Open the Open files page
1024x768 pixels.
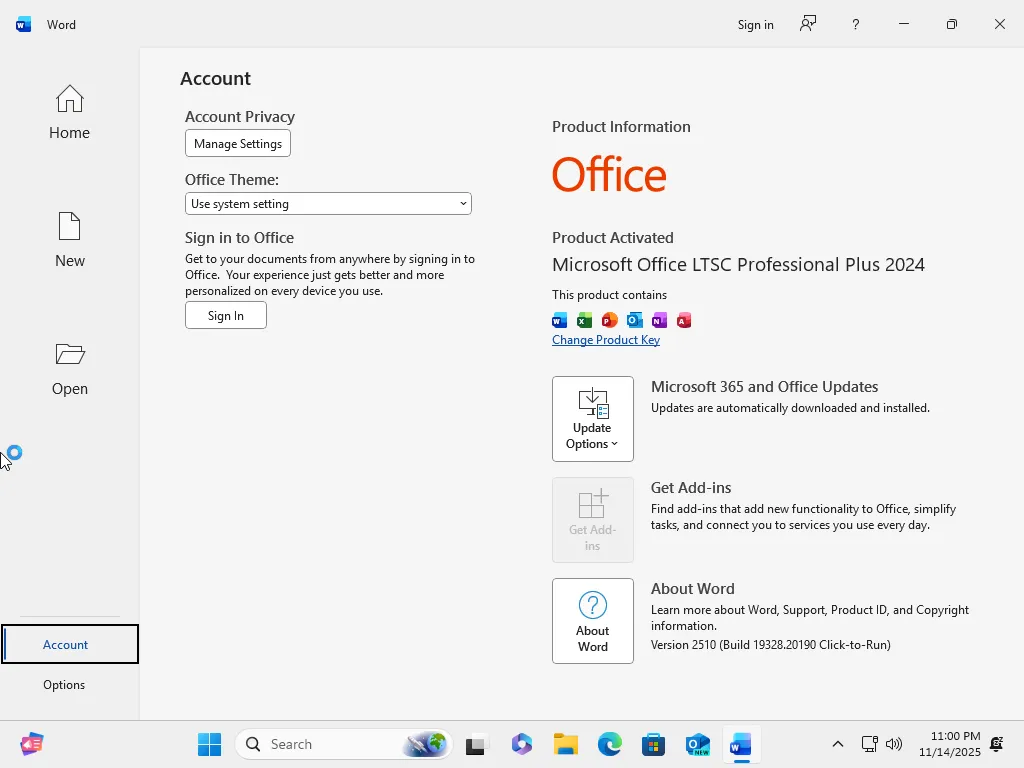(x=69, y=368)
